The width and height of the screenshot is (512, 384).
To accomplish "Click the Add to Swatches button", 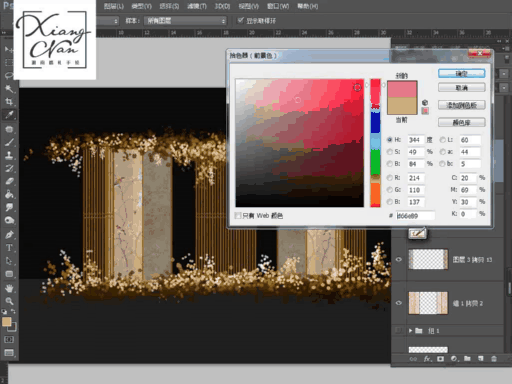I will [x=461, y=105].
